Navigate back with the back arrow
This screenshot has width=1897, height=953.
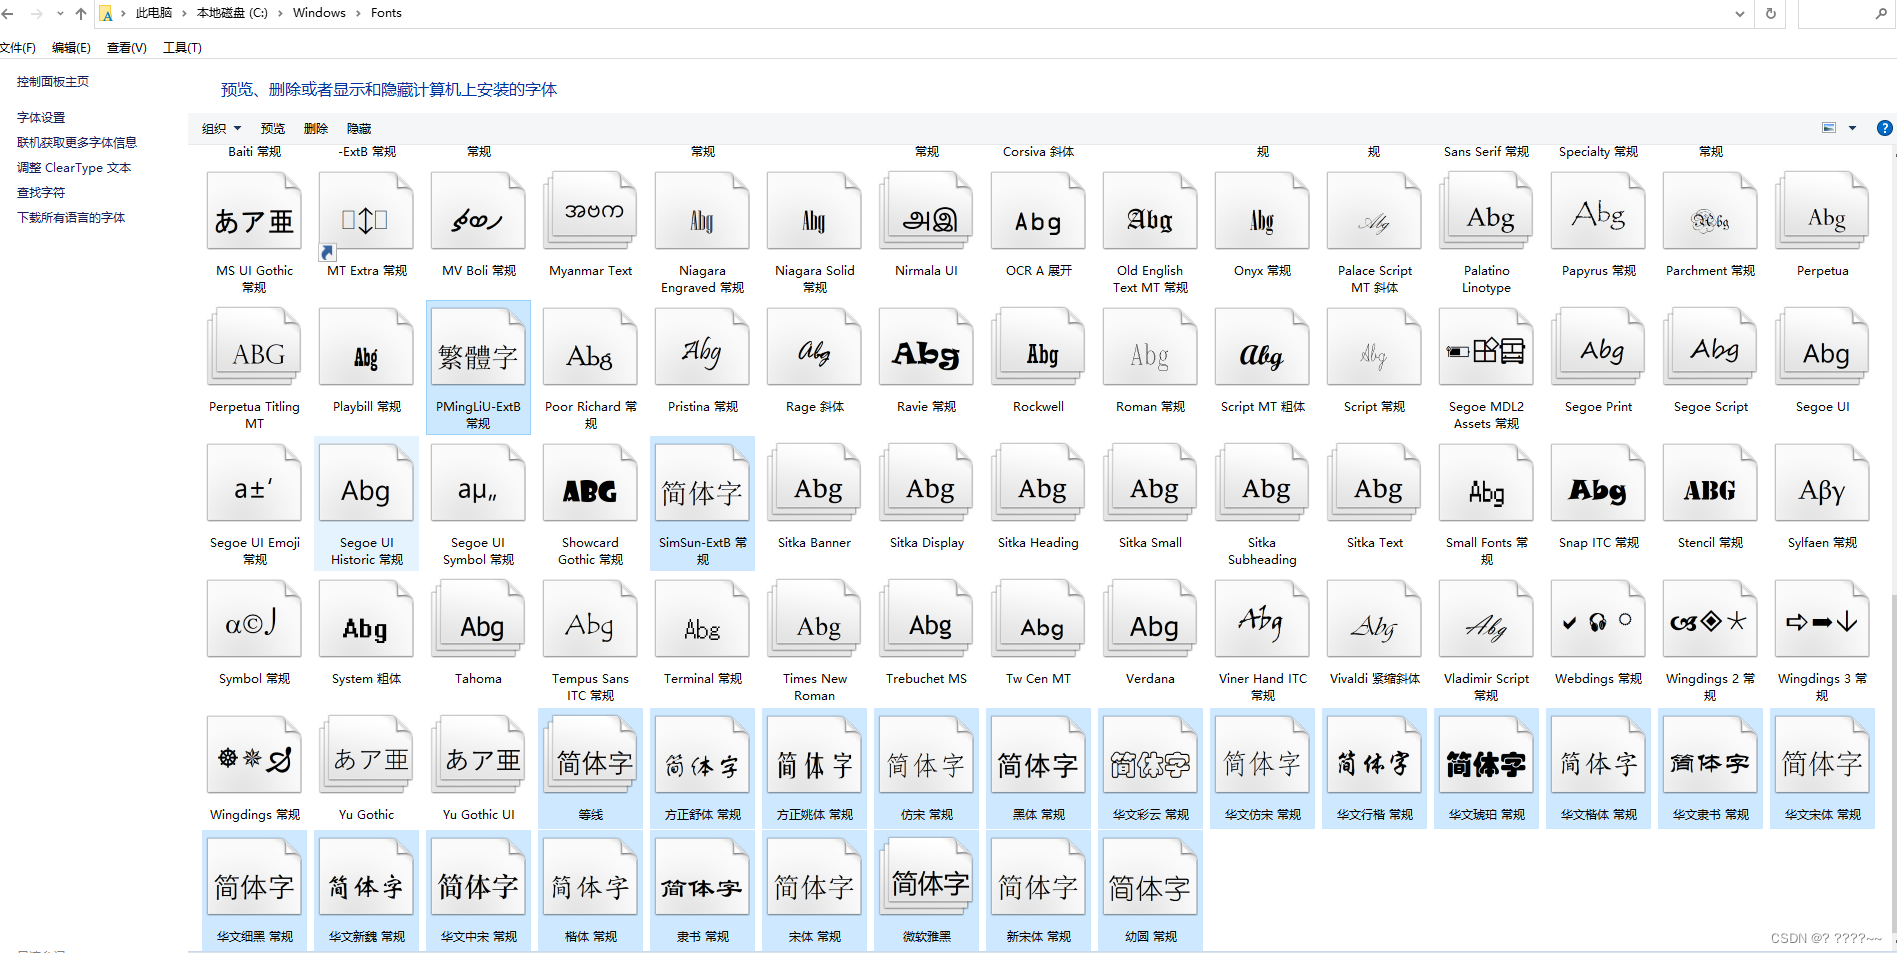8,14
